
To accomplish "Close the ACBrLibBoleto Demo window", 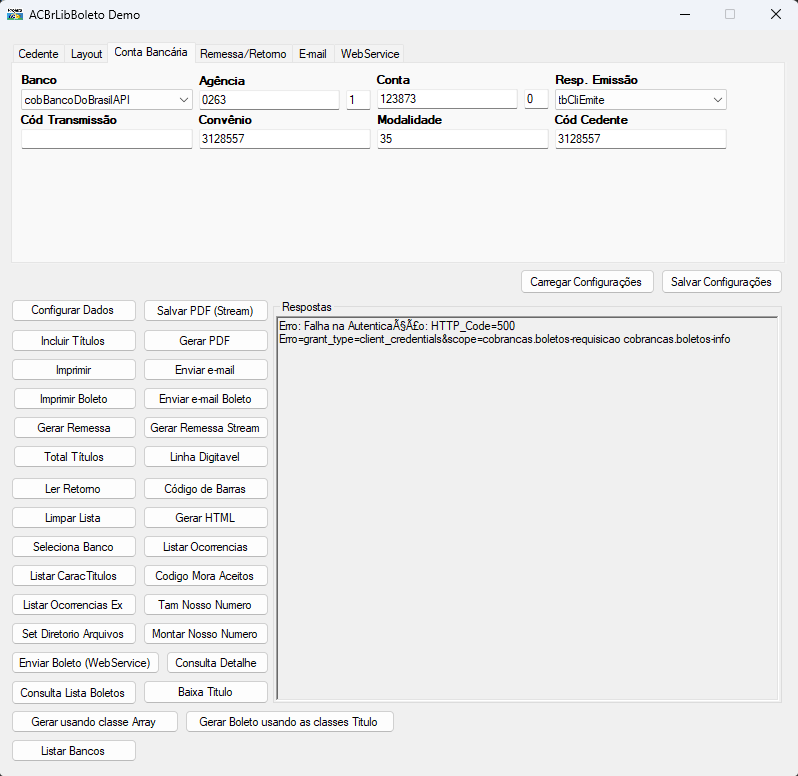I will pos(776,14).
